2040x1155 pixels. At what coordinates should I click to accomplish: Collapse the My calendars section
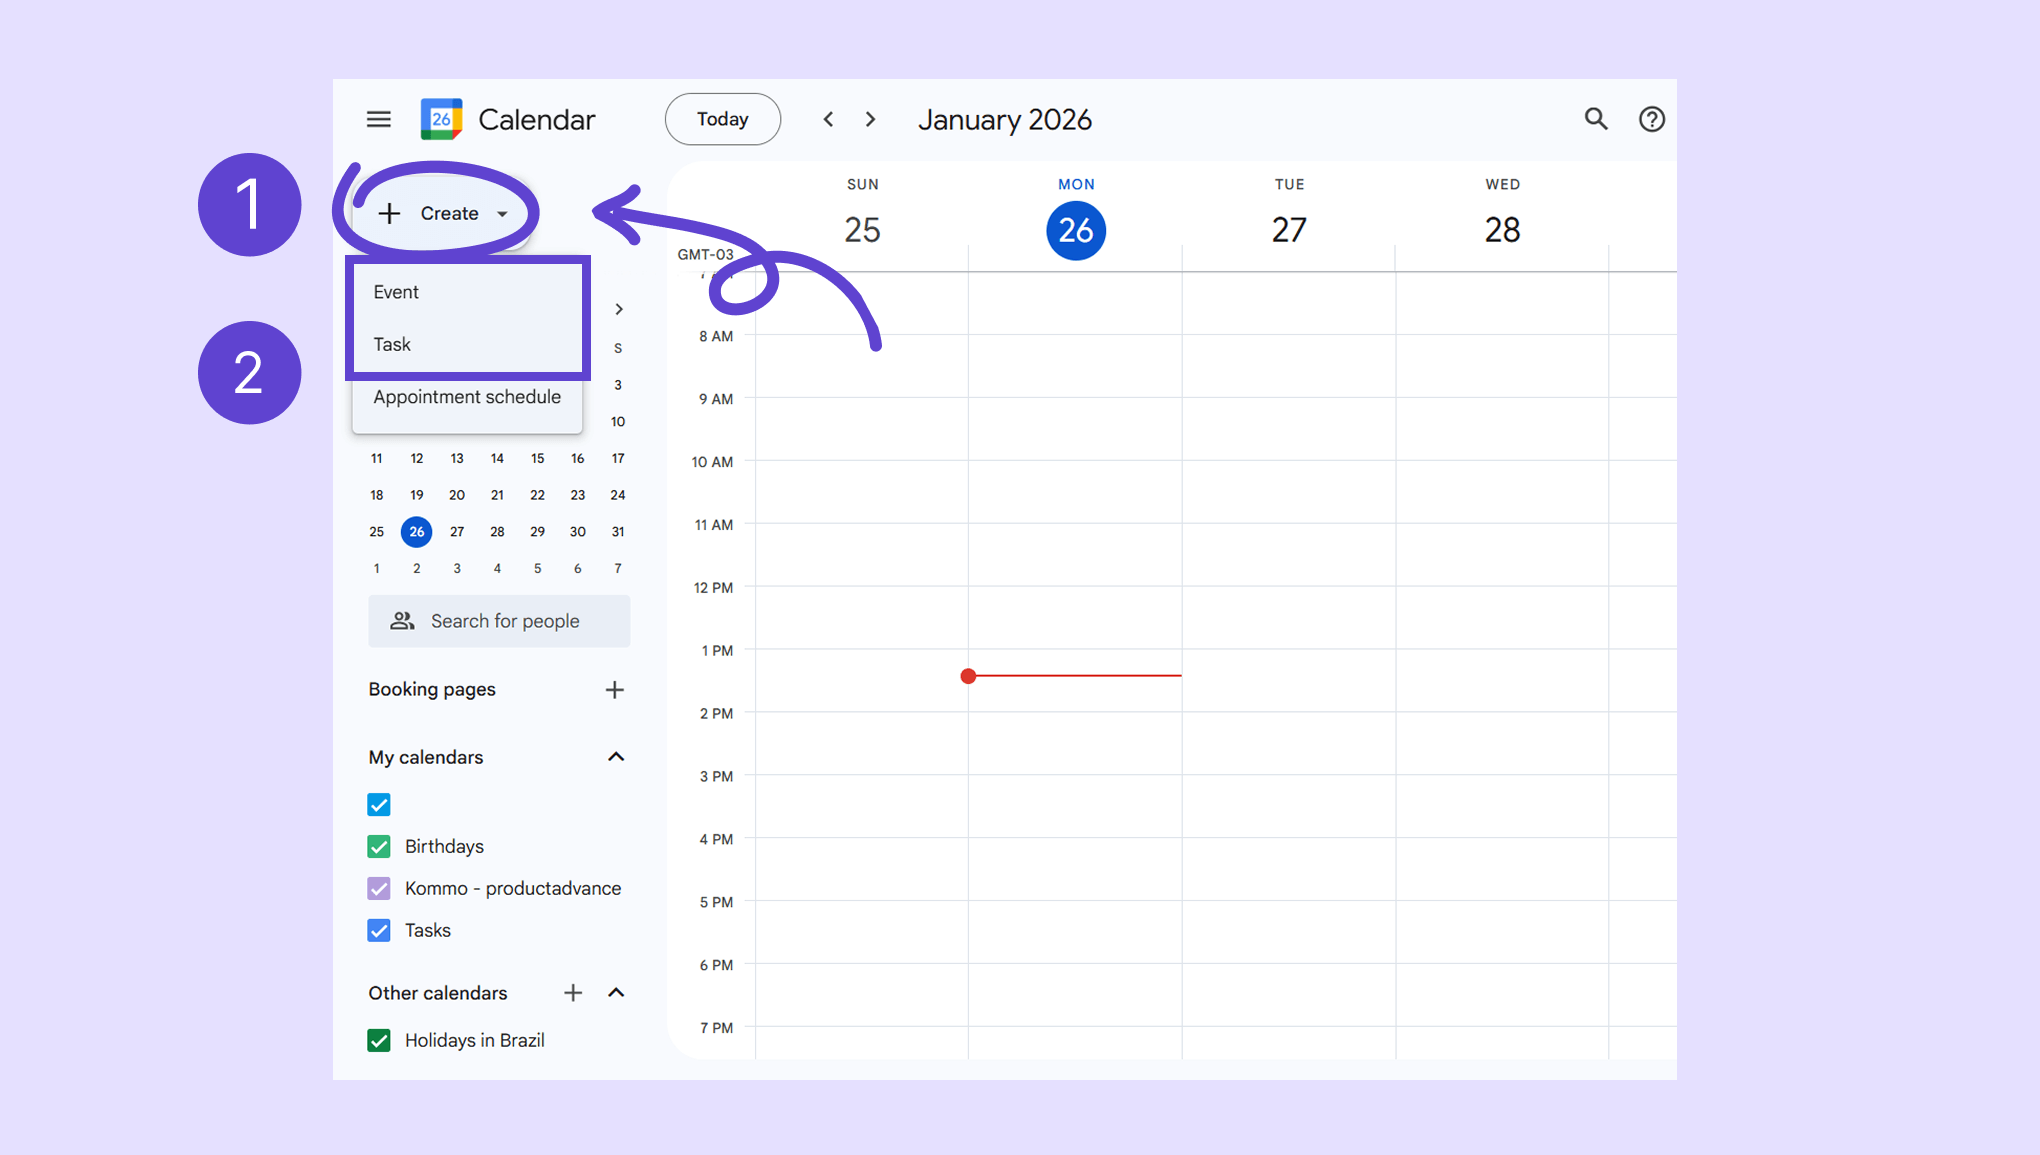click(x=616, y=757)
